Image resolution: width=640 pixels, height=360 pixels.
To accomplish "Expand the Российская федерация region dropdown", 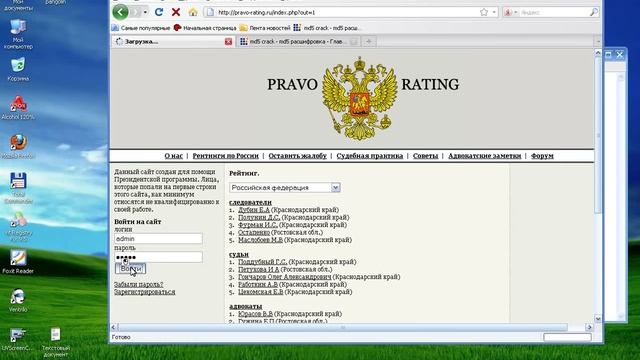I will [x=336, y=187].
